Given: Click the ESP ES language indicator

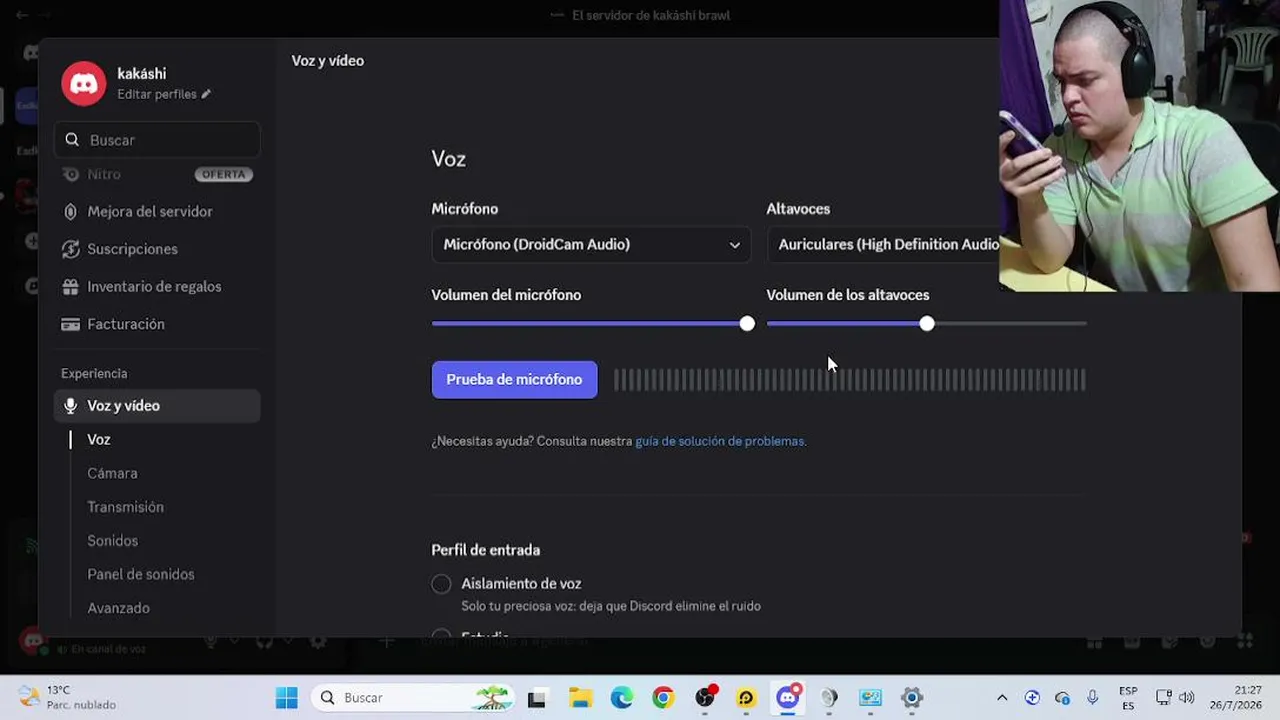Looking at the screenshot, I should 1128,698.
